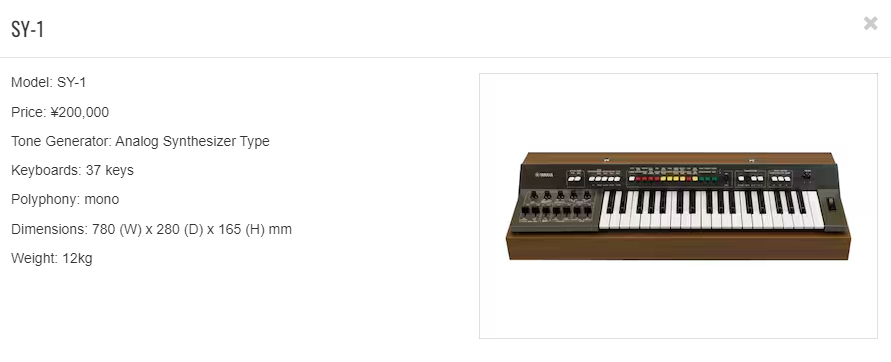Click the red tone buttons on the synth panel
891x362 pixels.
647,178
